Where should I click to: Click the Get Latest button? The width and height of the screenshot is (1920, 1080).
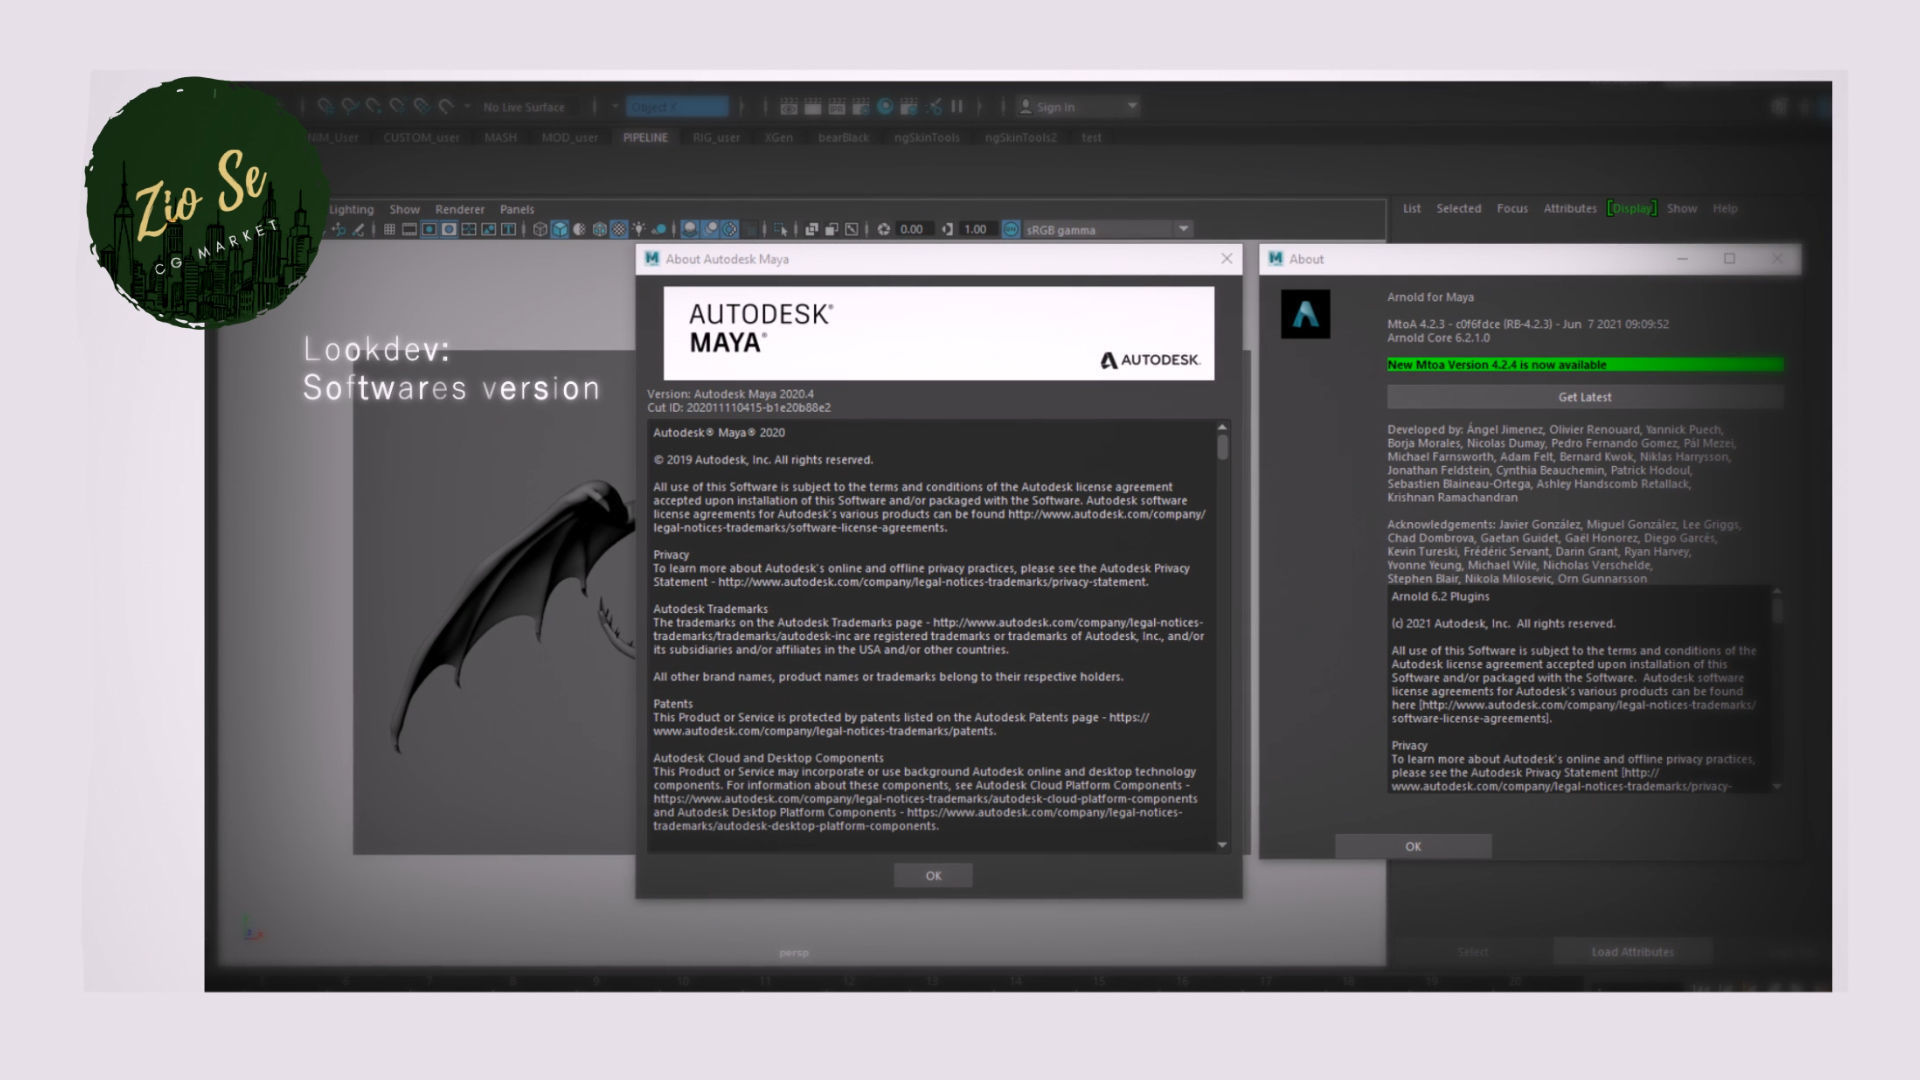coord(1584,397)
